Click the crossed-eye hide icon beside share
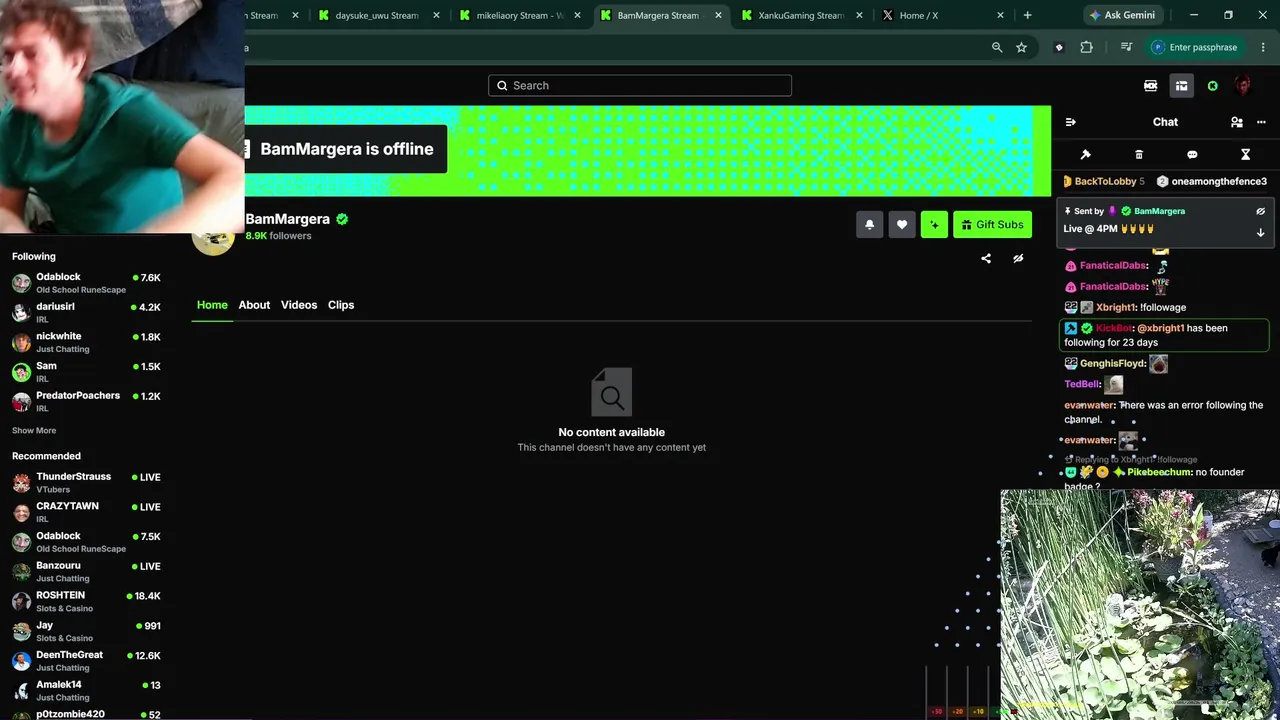The height and width of the screenshot is (720, 1280). (1018, 258)
